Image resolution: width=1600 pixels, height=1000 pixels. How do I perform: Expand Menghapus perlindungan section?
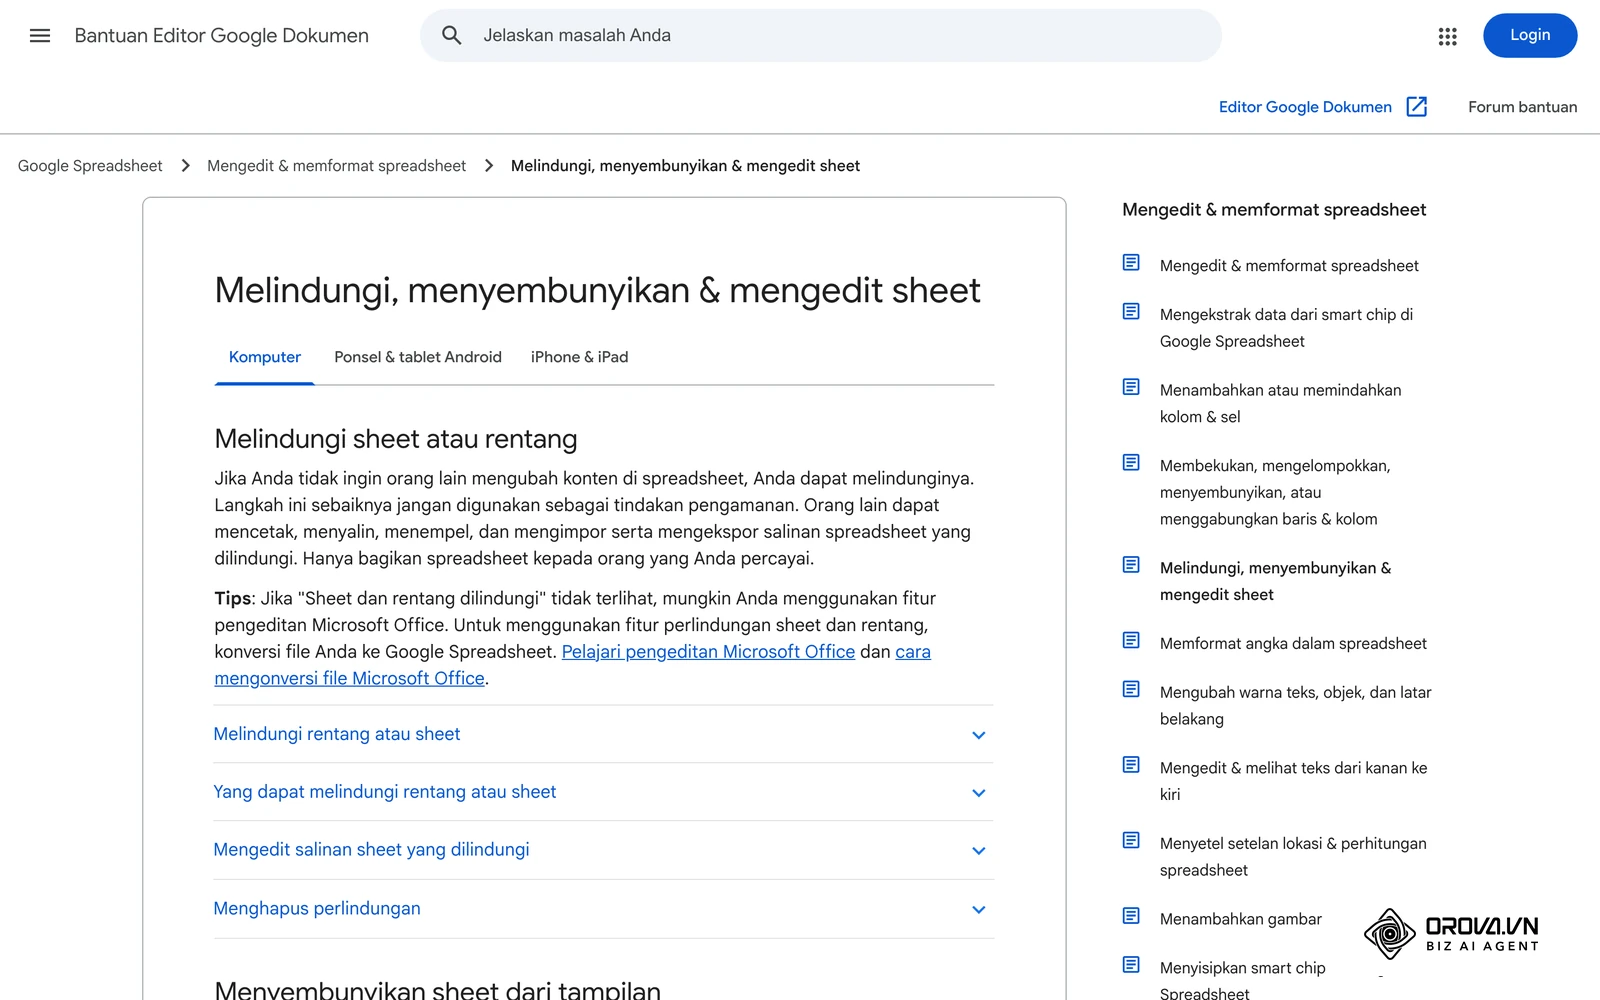pos(603,909)
